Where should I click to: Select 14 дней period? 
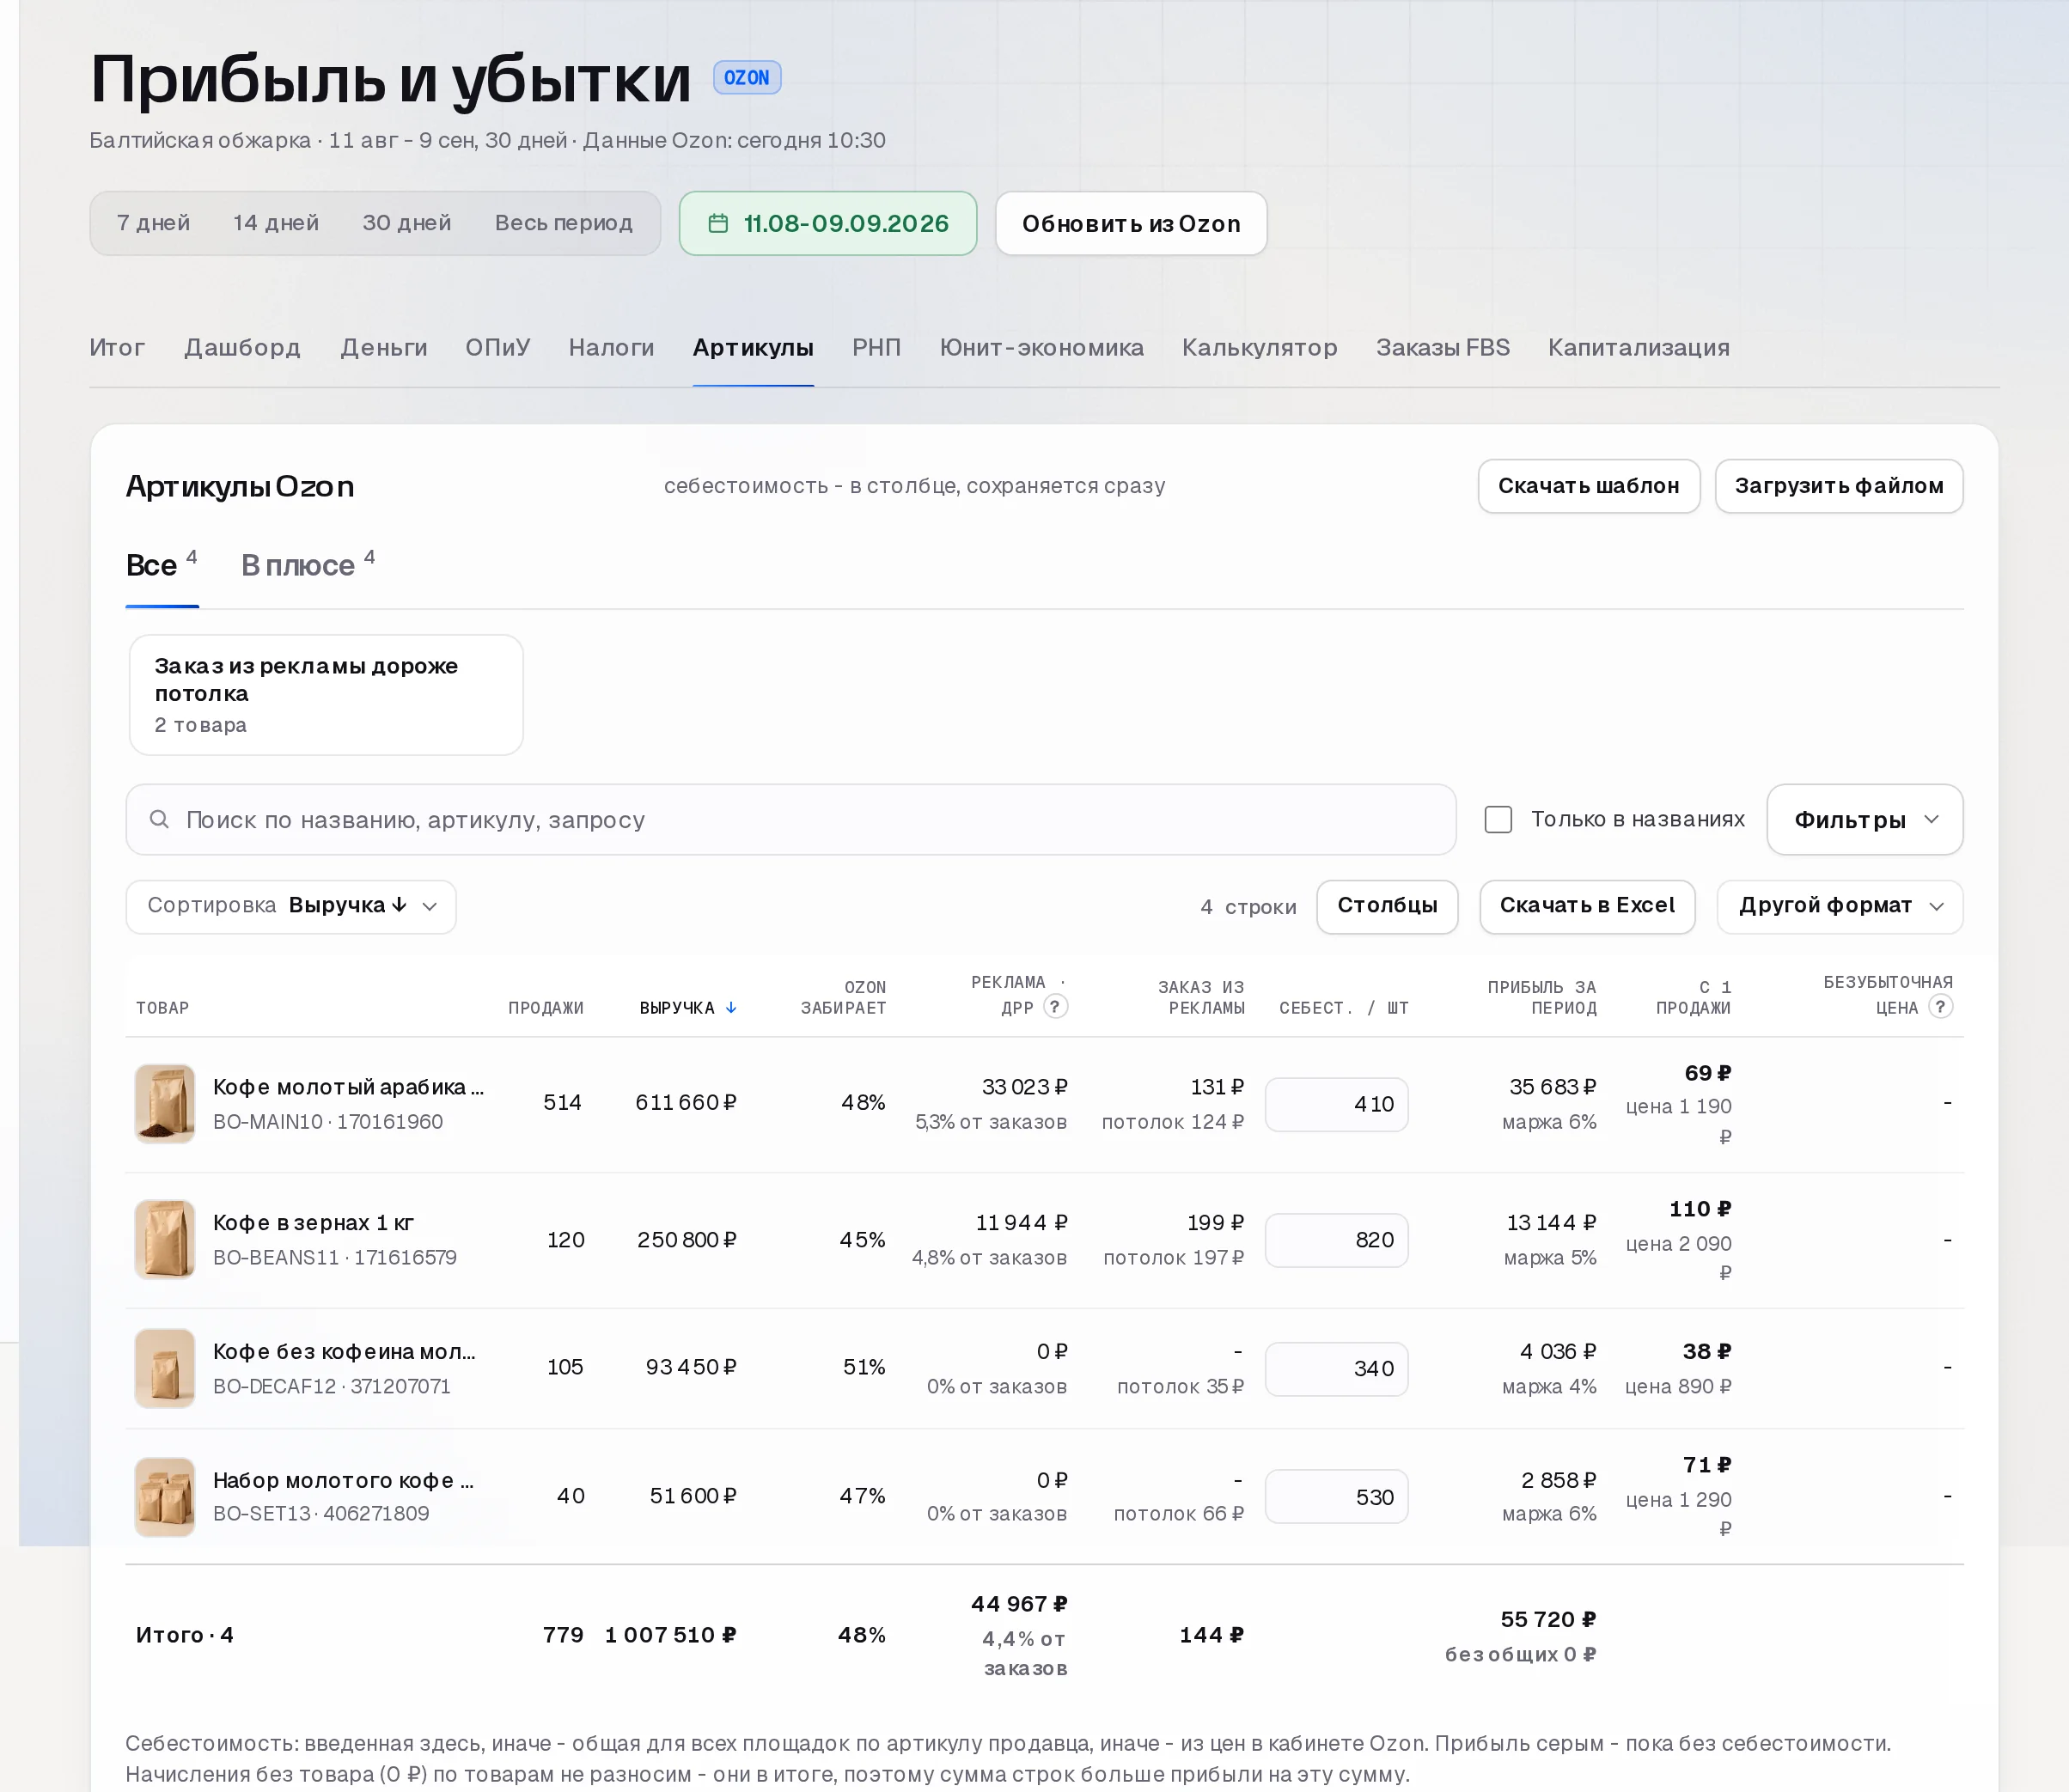pyautogui.click(x=276, y=223)
